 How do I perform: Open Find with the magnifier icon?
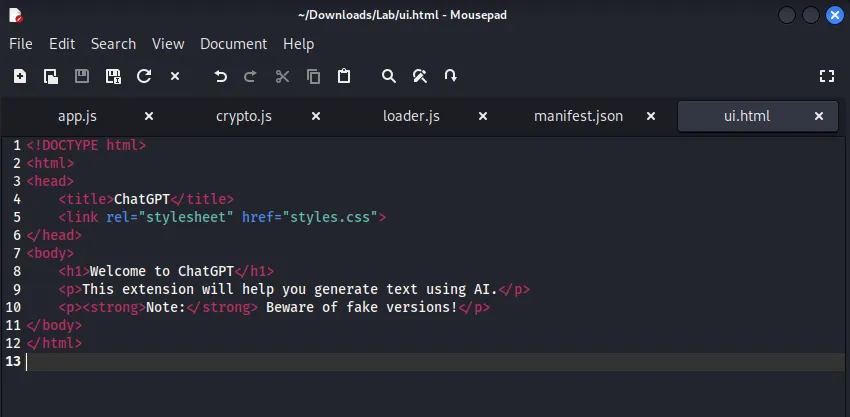pos(389,76)
